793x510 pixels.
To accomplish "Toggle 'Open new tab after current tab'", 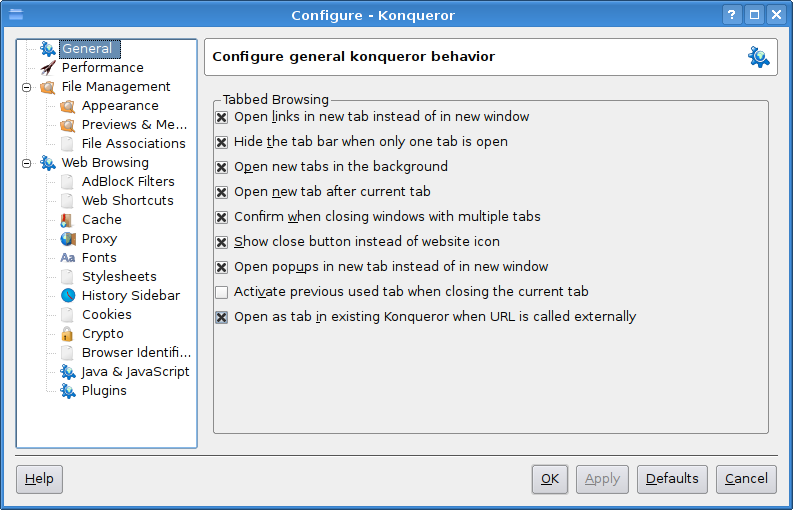I will click(x=222, y=192).
